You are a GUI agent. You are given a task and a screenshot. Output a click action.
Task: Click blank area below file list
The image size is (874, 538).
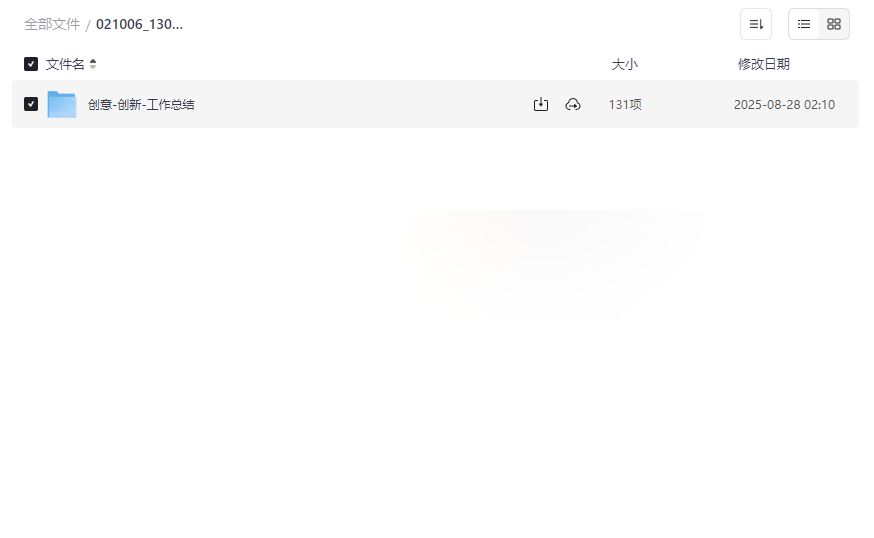pos(435,335)
